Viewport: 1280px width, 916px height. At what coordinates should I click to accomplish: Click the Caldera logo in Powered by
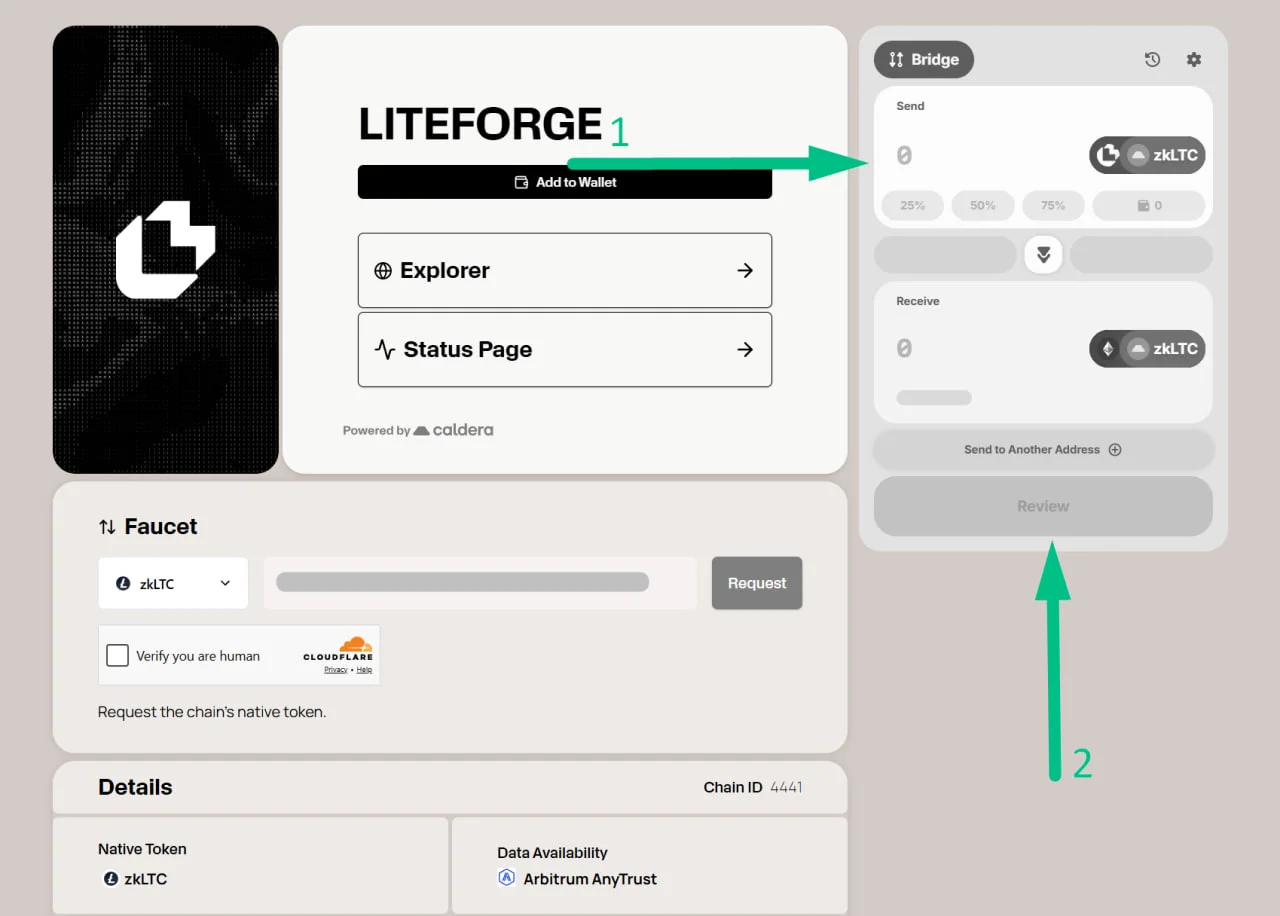(453, 430)
